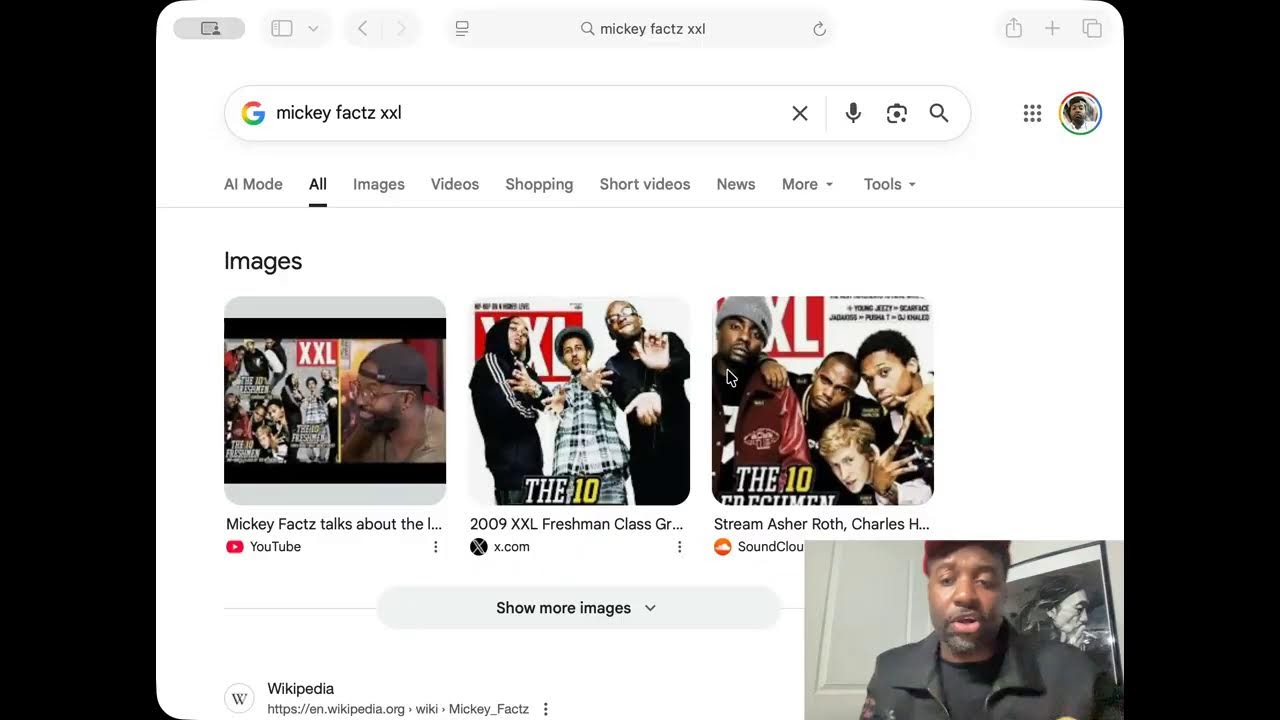
Task: Open the Google account profile avatar
Action: coord(1080,114)
